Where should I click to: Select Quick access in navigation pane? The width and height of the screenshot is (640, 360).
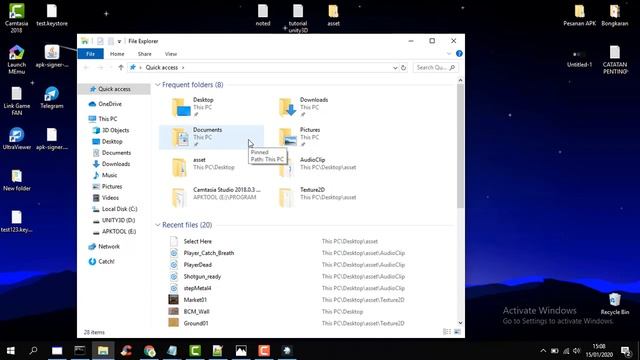pos(114,89)
